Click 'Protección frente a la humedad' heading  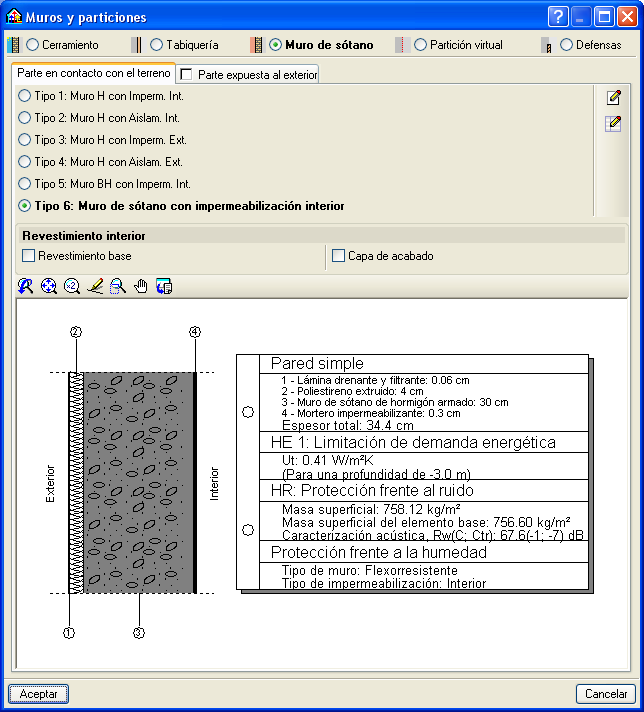(x=379, y=552)
